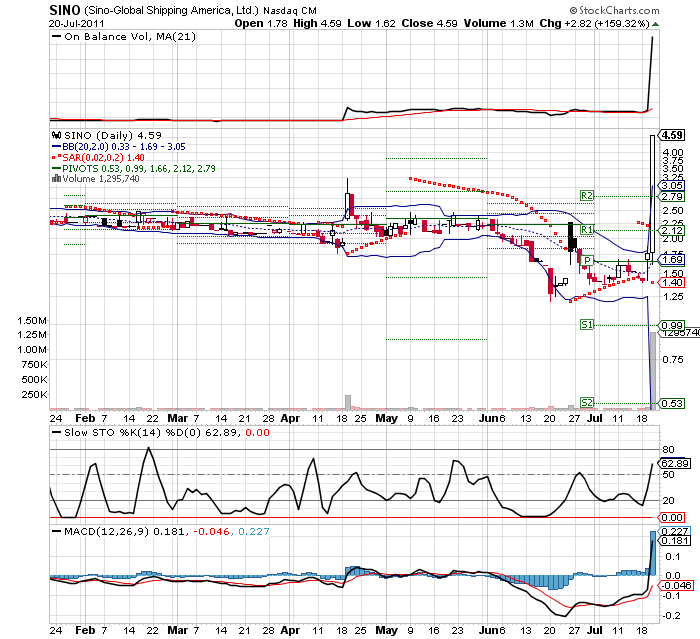The height and width of the screenshot is (639, 700).
Task: Click the tall grey July 20 volume bar
Action: 653,371
